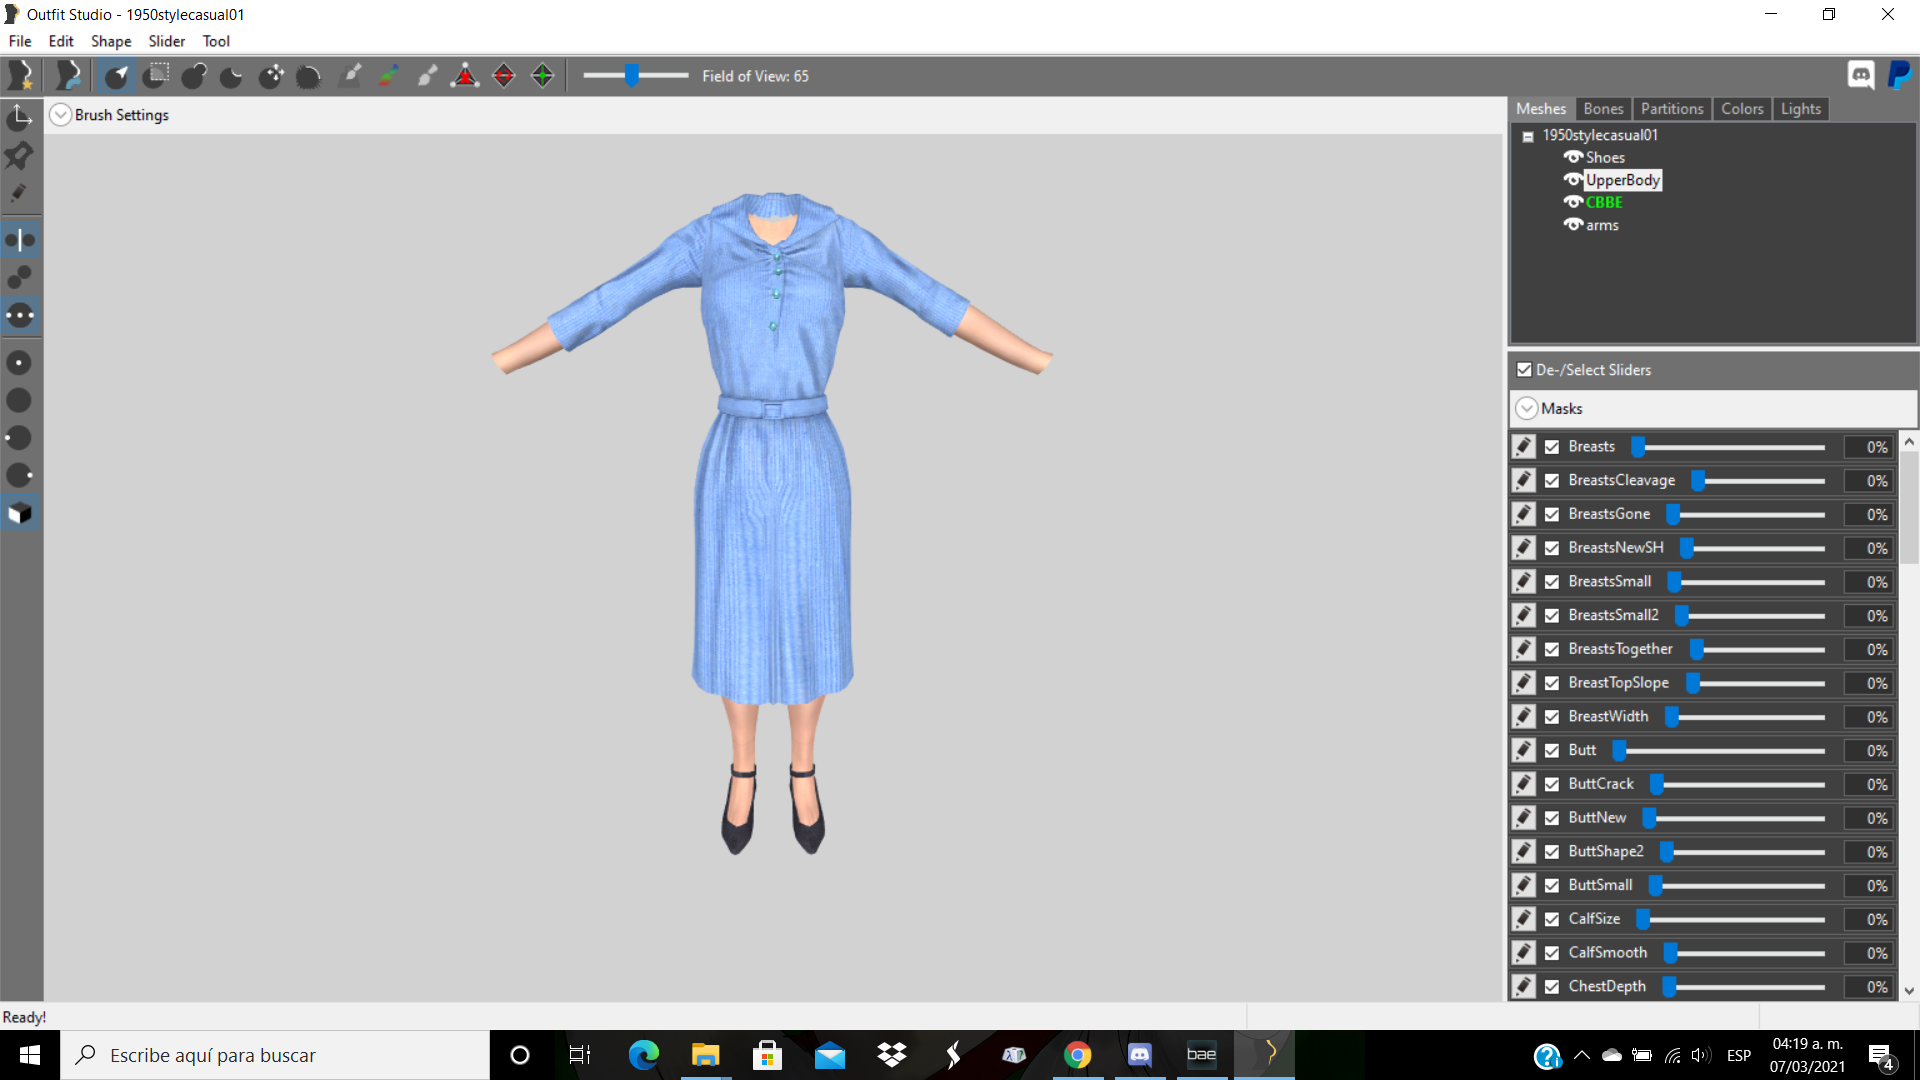
Task: Click the sidebar circle icon with a center dot
Action: click(20, 363)
